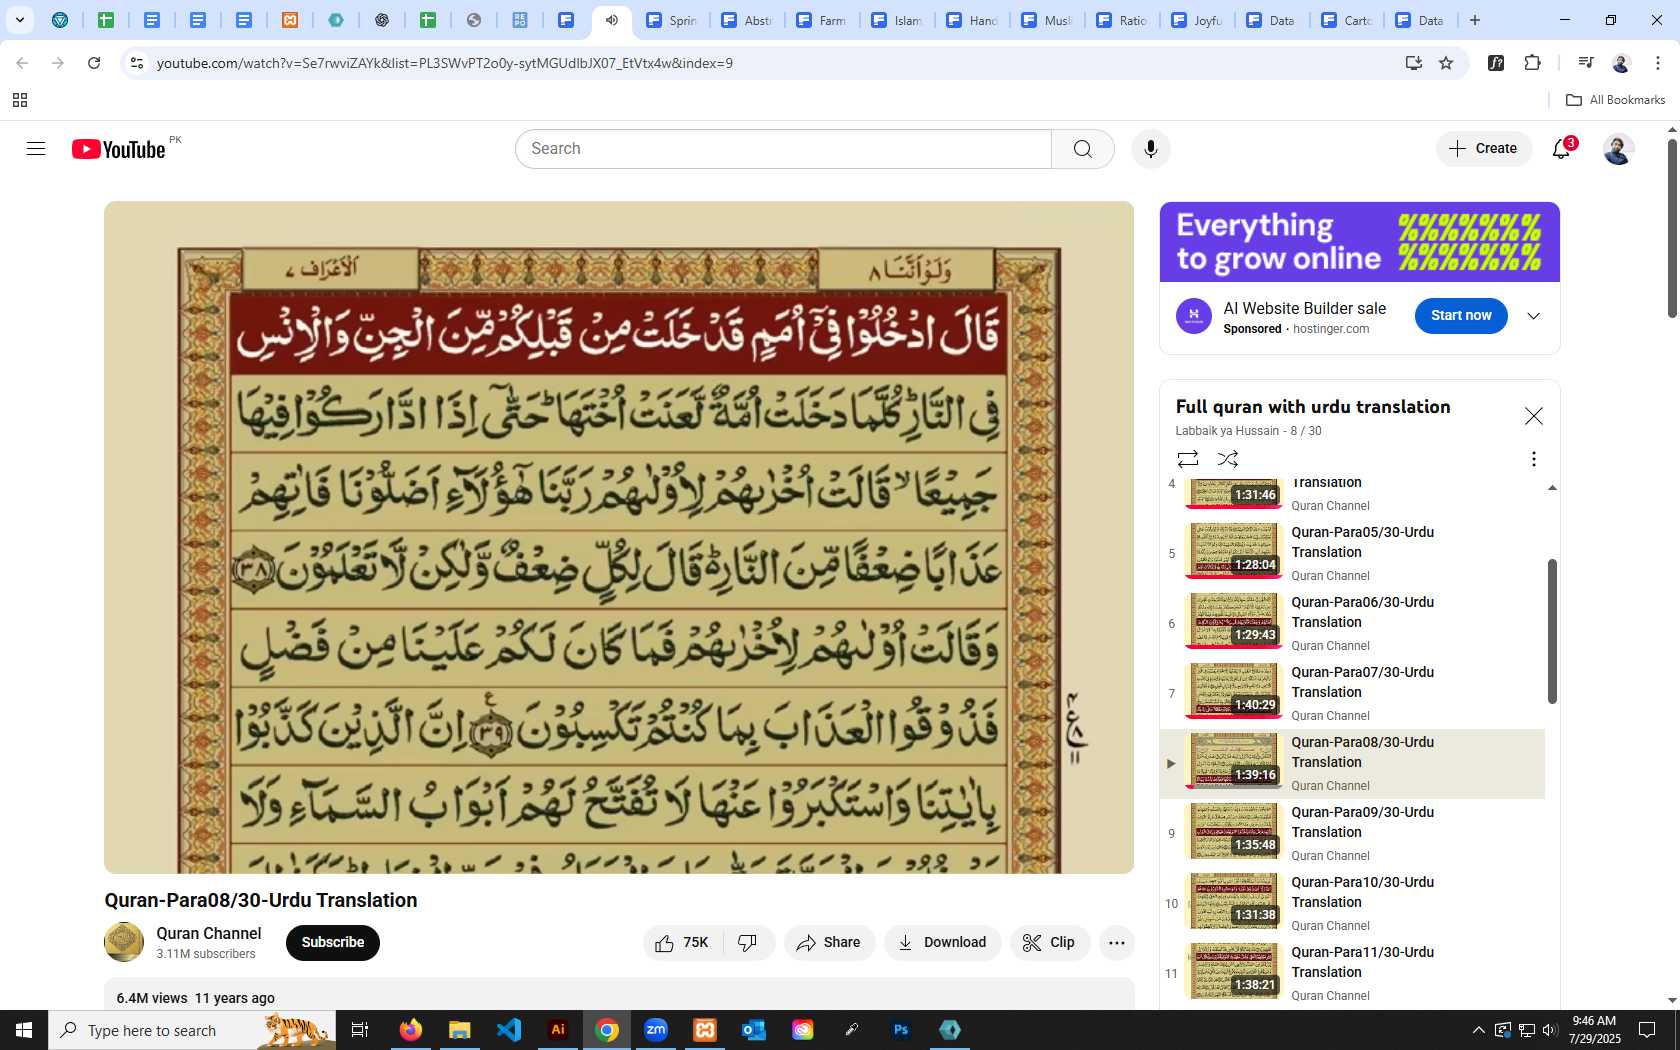Open Chrome three-dot menu

tap(1658, 63)
